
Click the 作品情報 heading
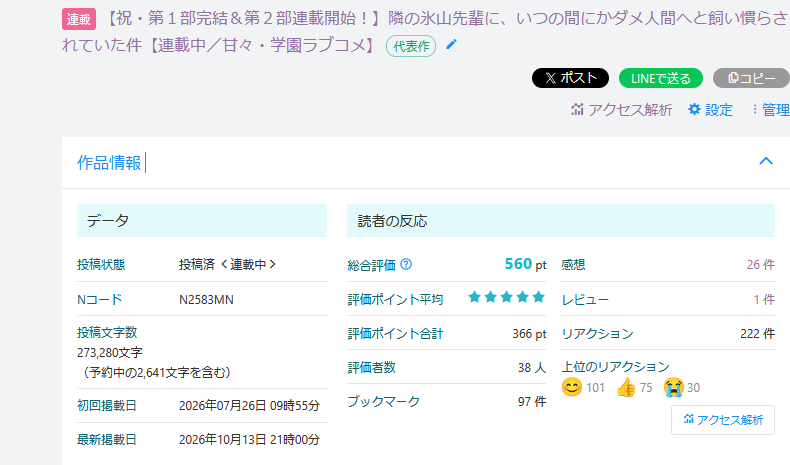click(x=109, y=163)
